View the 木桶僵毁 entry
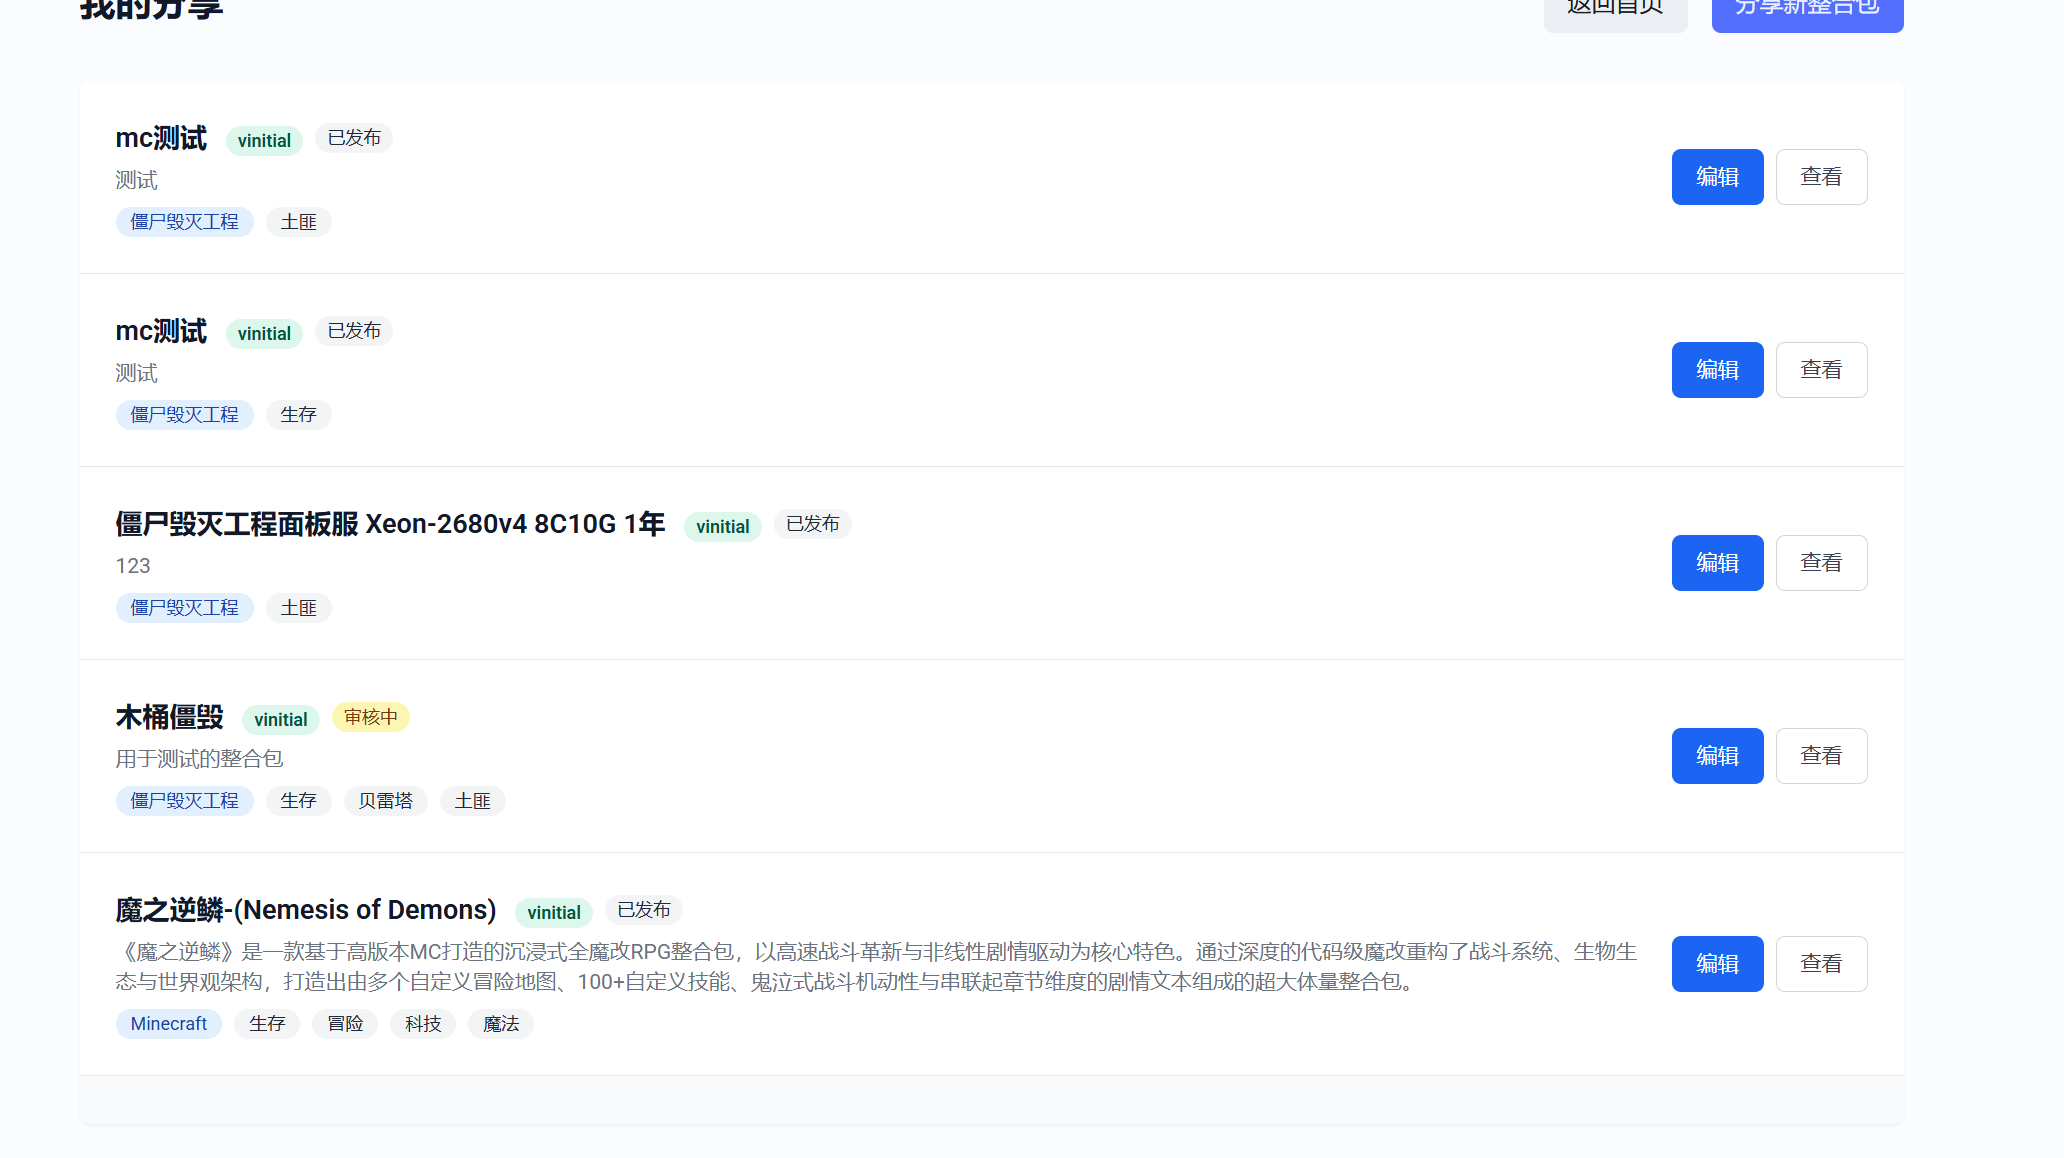 coord(1821,756)
